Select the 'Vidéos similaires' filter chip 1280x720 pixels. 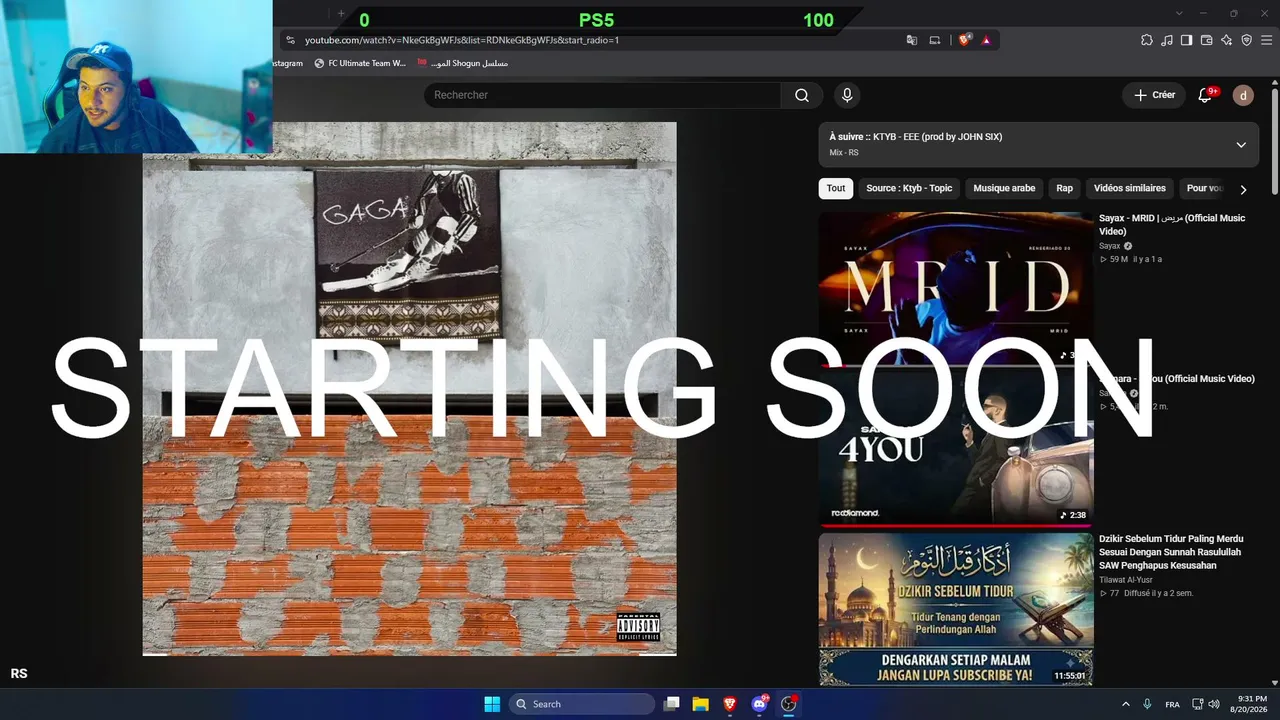coord(1130,188)
